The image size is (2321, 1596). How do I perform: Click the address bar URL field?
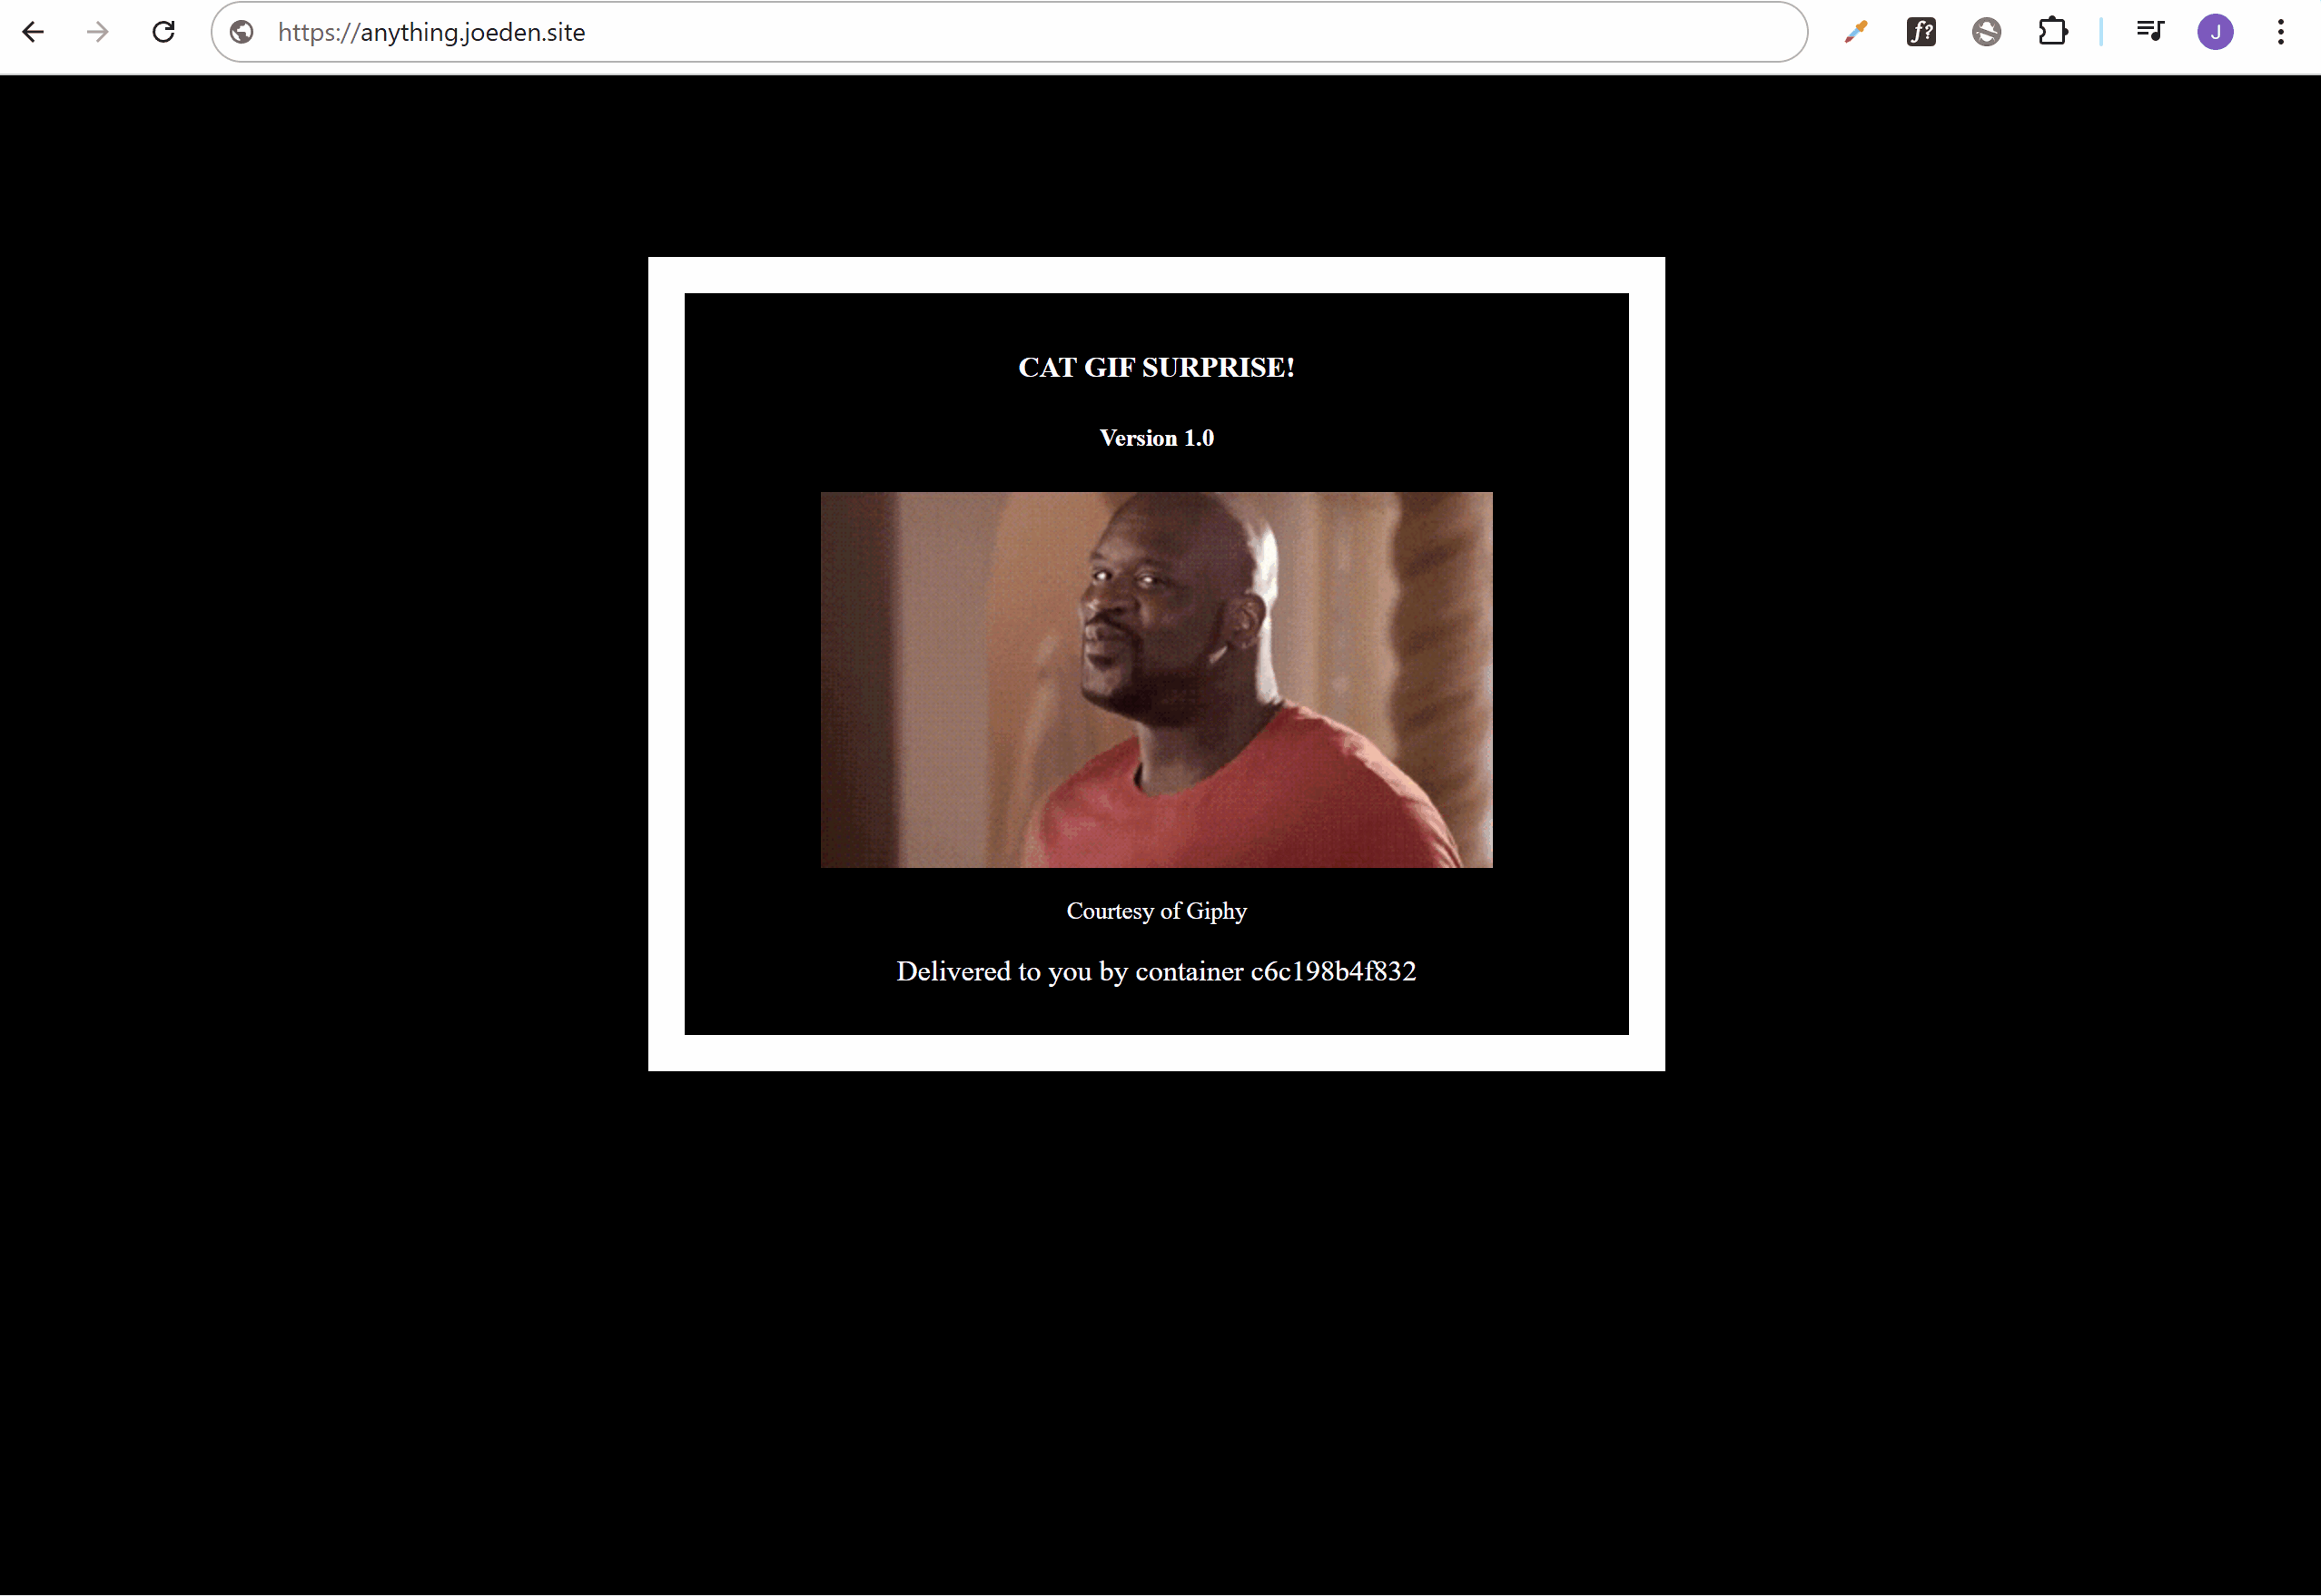[1010, 32]
